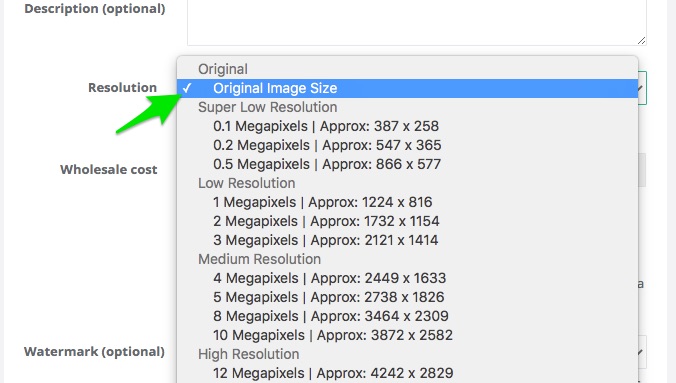Click the Description textarea resize handle
Image resolution: width=676 pixels, height=383 pixels.
pos(642,41)
